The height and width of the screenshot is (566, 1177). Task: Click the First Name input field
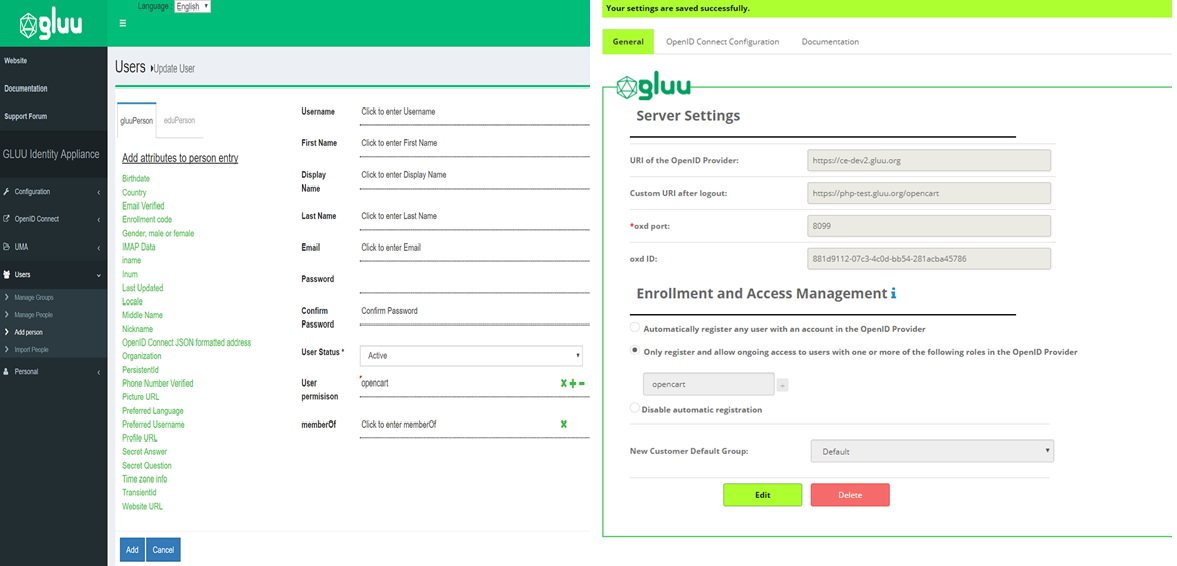click(x=473, y=143)
